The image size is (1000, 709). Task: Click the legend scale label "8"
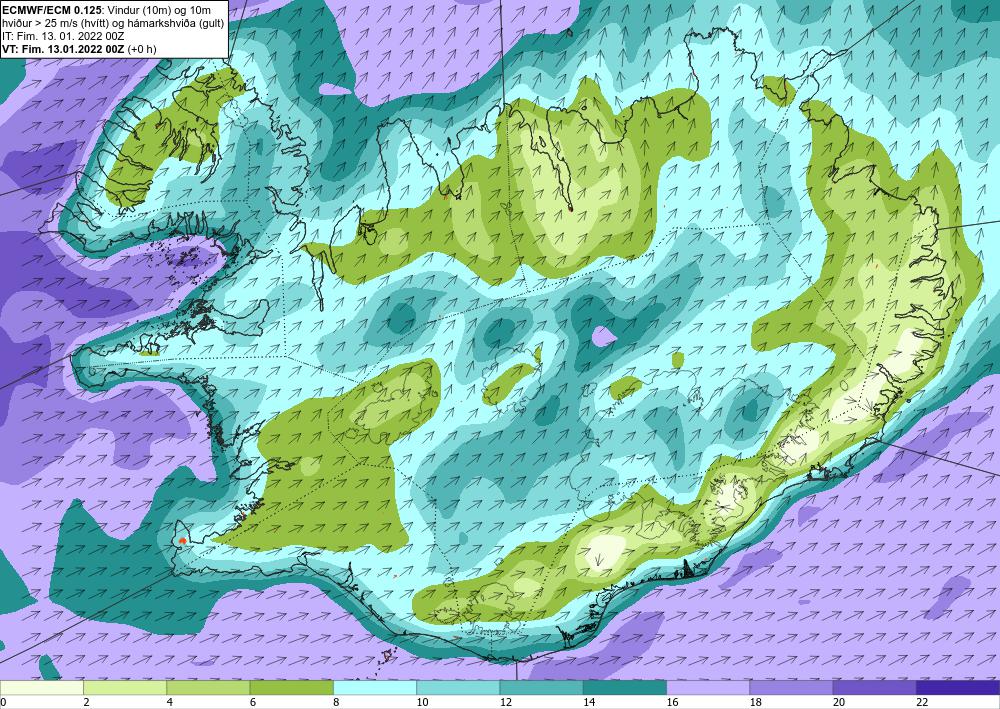(336, 702)
